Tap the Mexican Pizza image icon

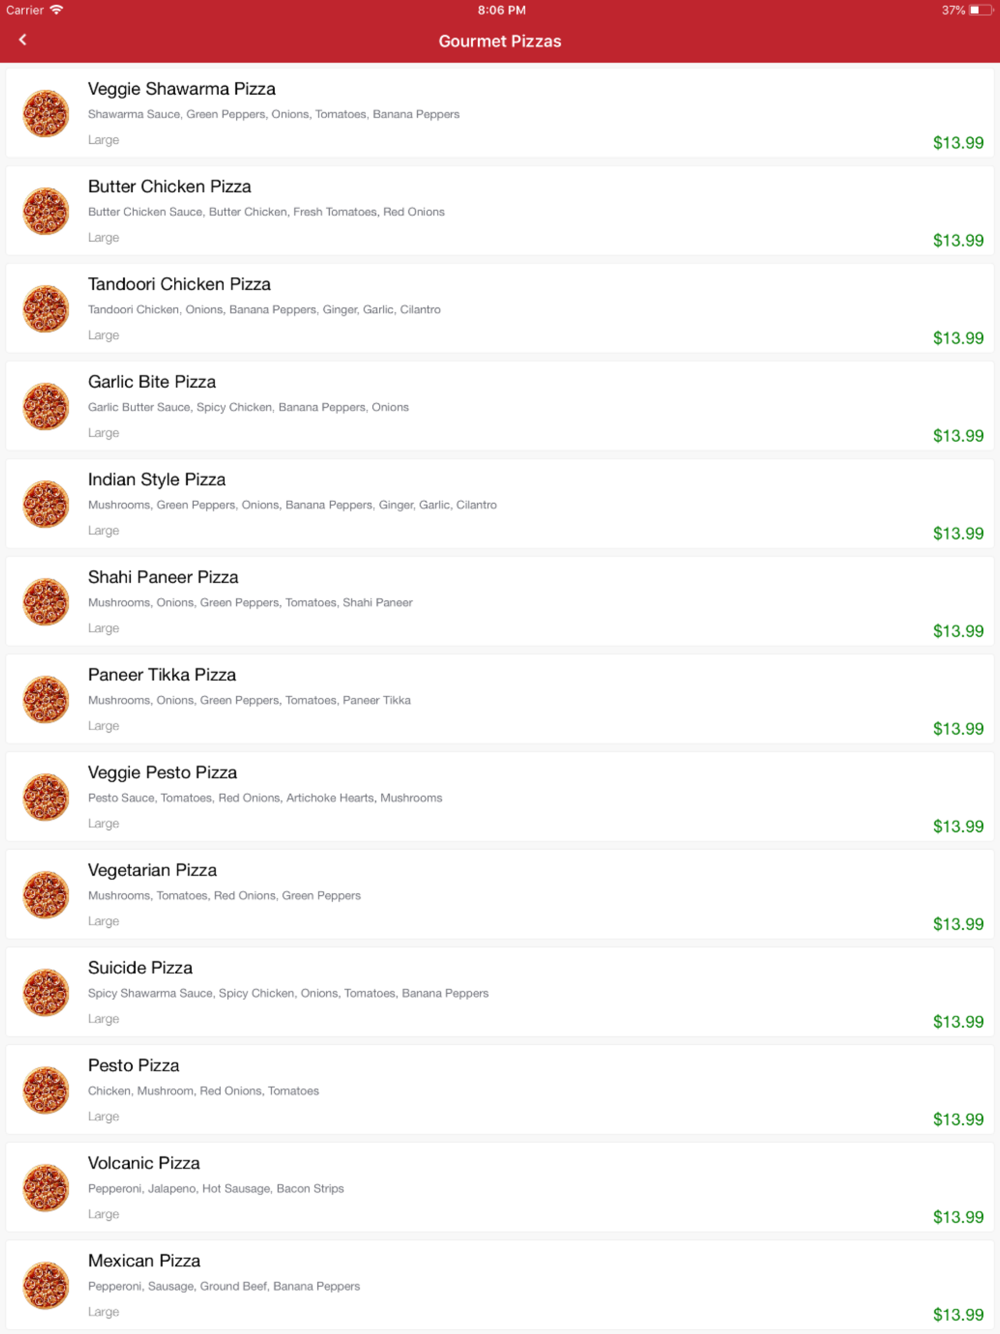(x=46, y=1286)
